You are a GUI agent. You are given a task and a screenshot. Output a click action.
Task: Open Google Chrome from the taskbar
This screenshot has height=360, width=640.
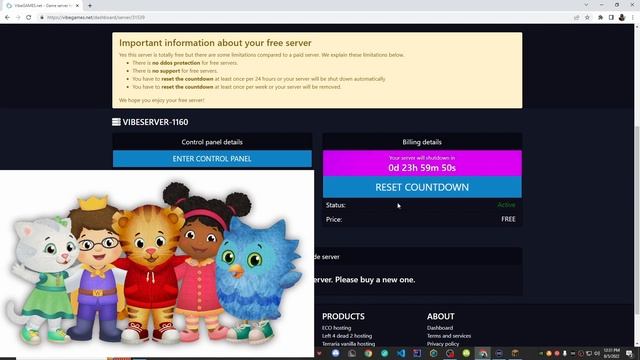(x=368, y=353)
